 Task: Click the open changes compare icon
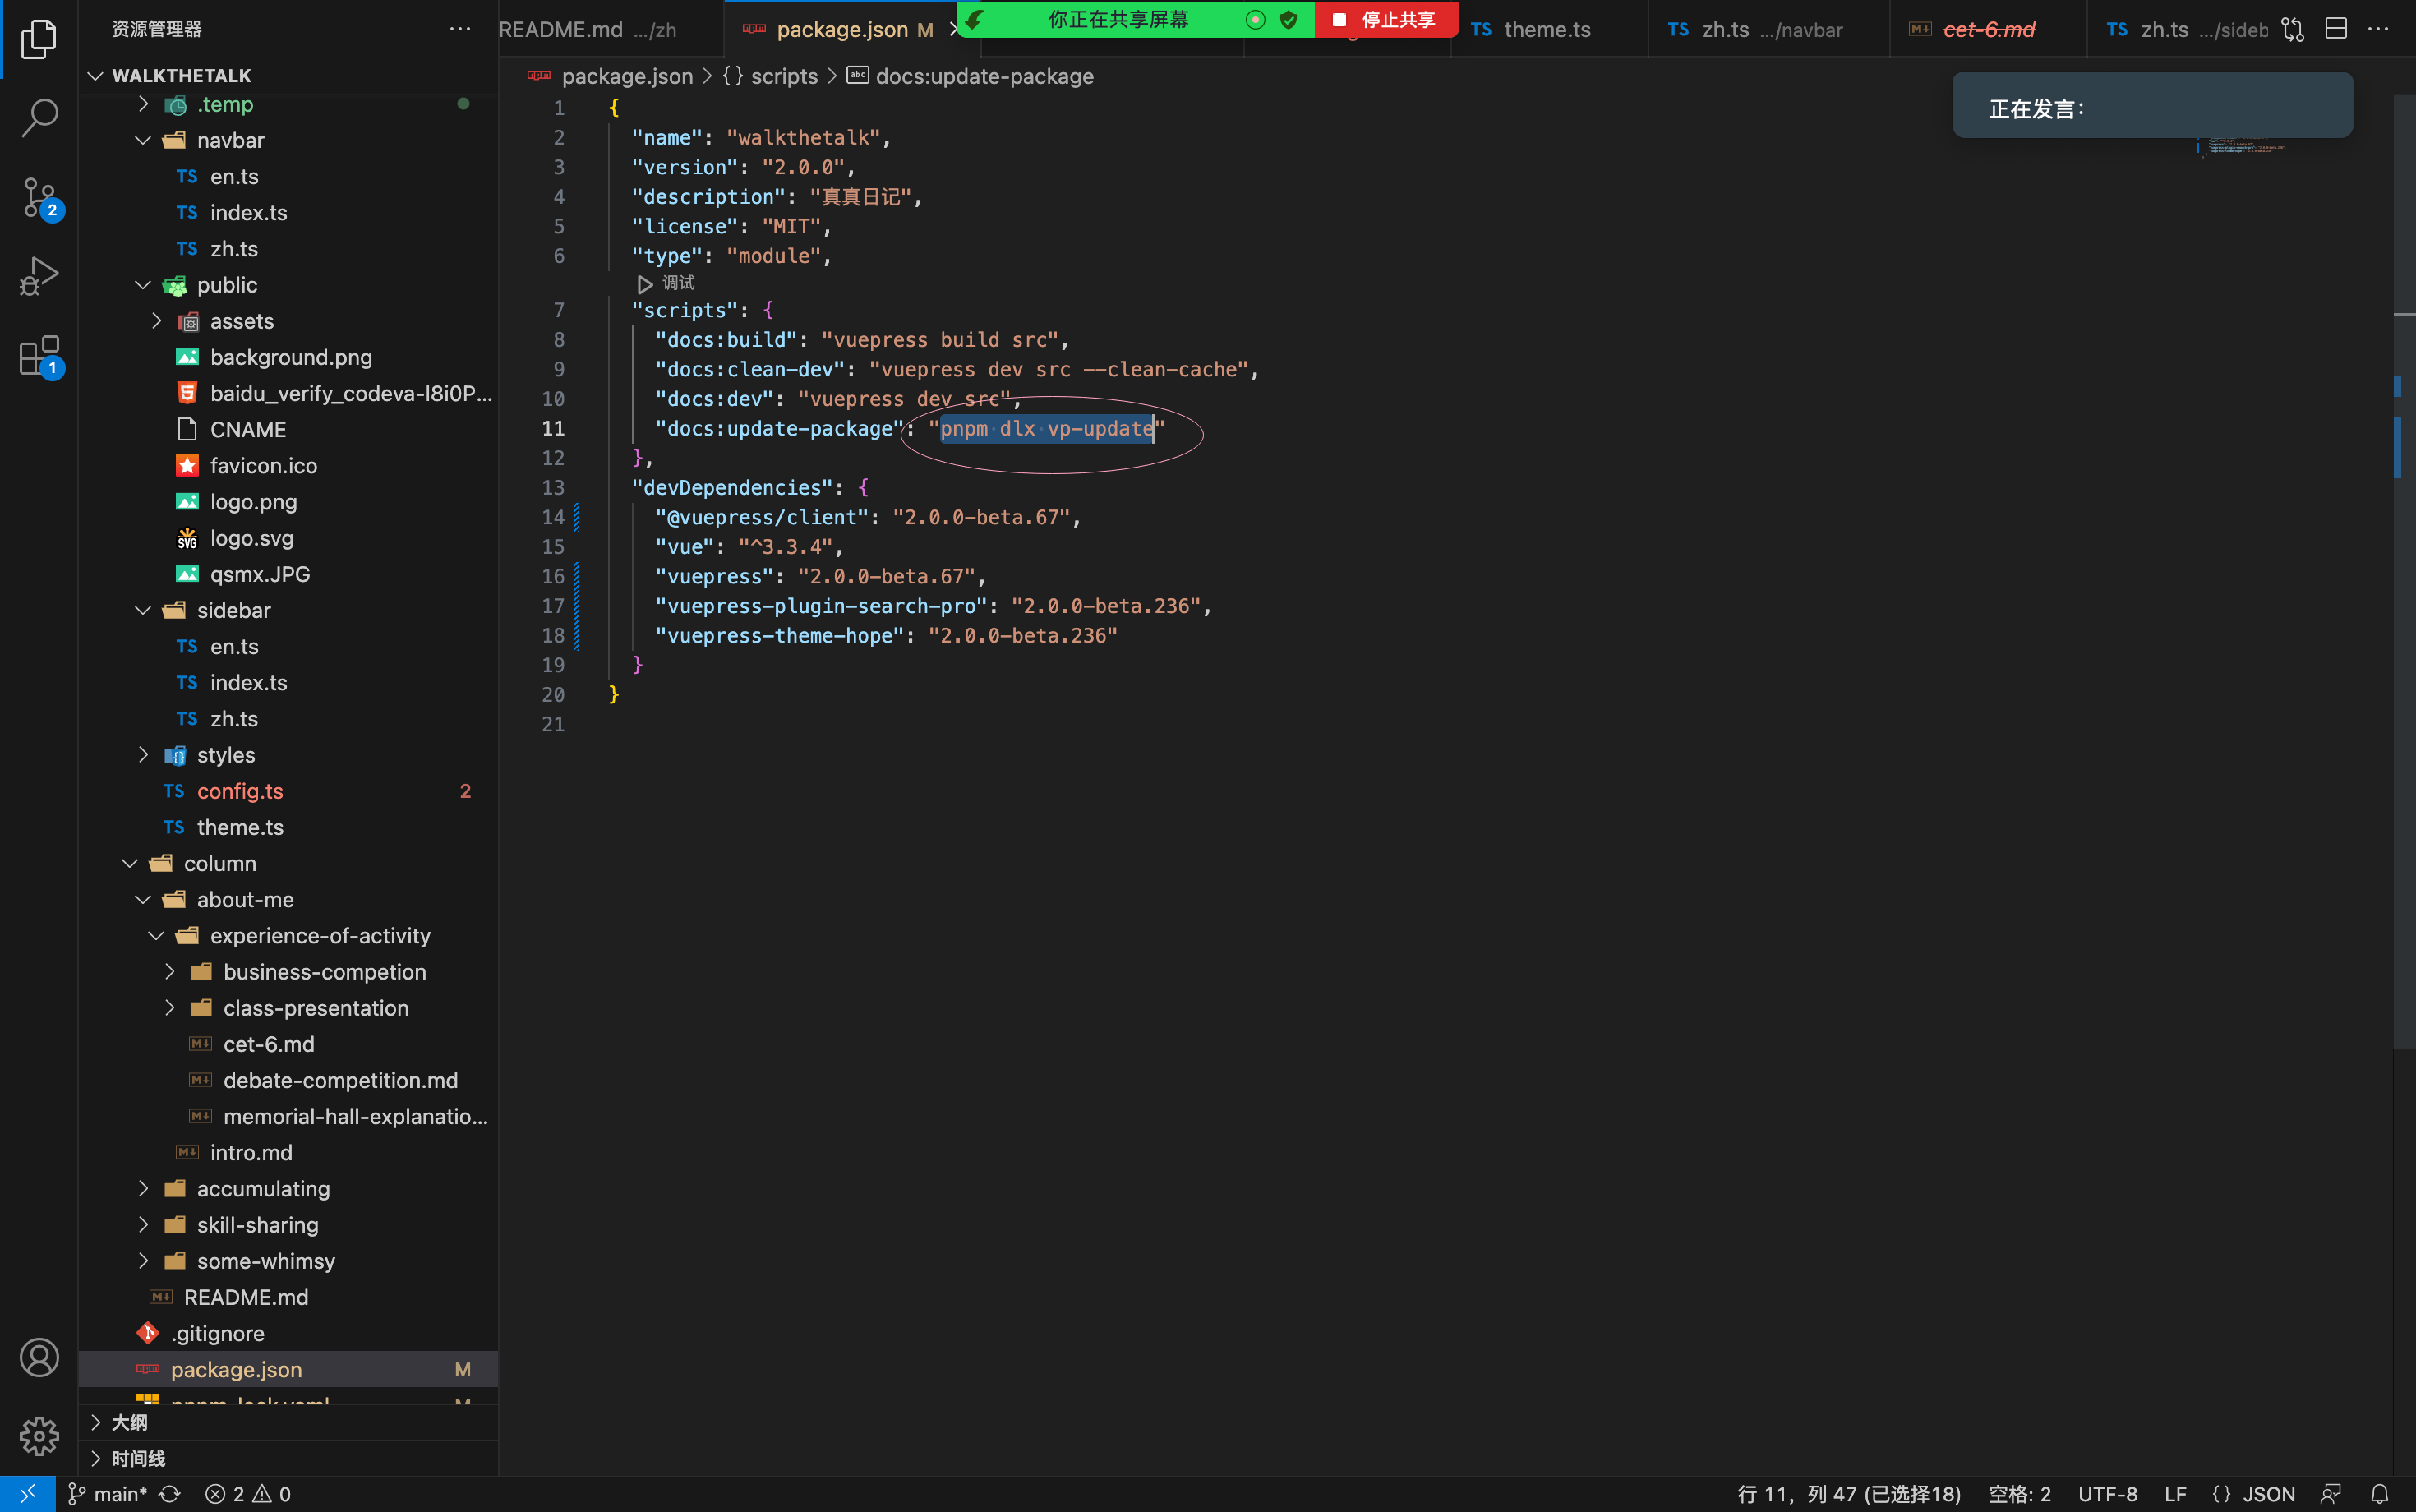point(2292,29)
